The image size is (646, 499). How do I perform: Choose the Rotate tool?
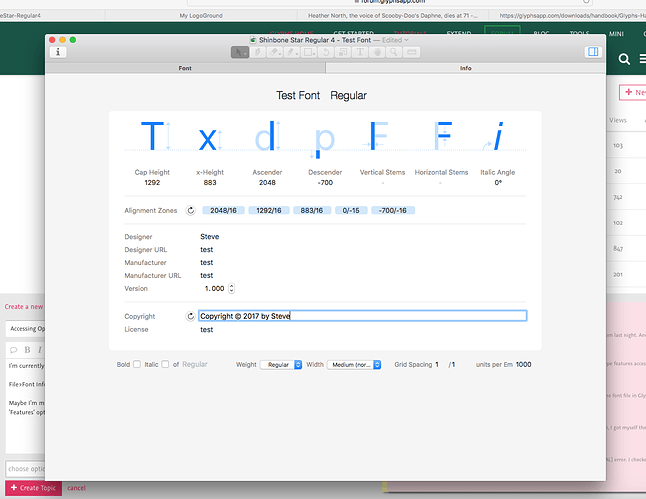point(325,52)
